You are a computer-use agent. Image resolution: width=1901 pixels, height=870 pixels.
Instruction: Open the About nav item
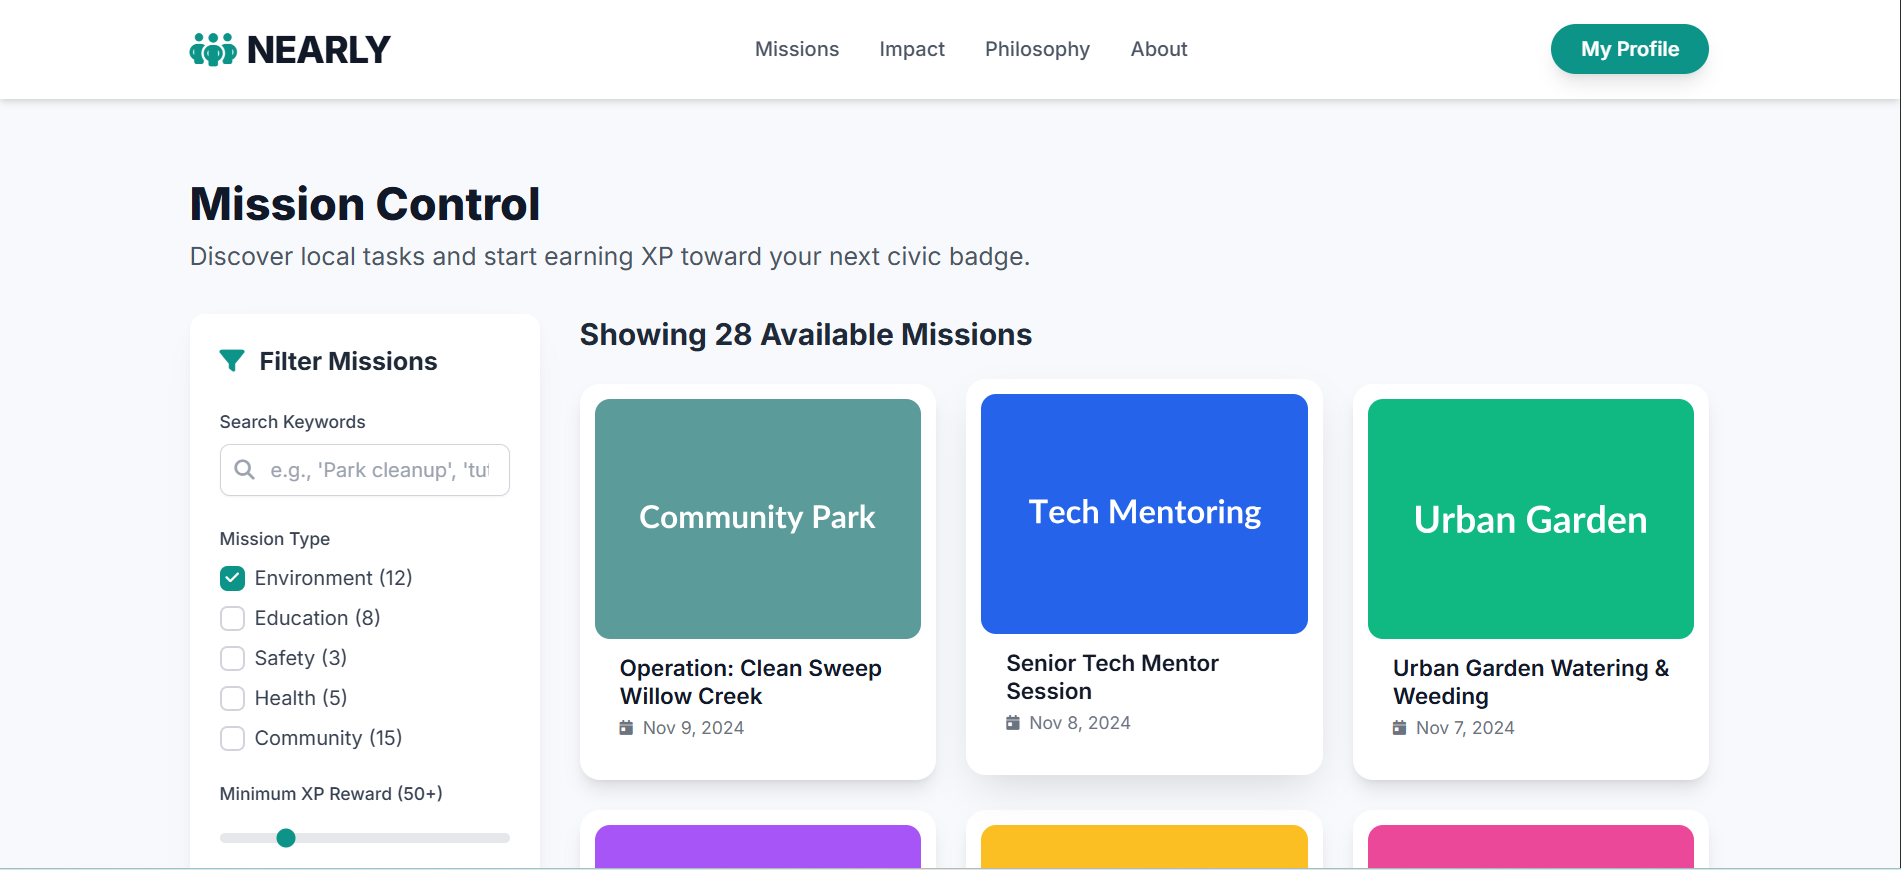click(1159, 49)
